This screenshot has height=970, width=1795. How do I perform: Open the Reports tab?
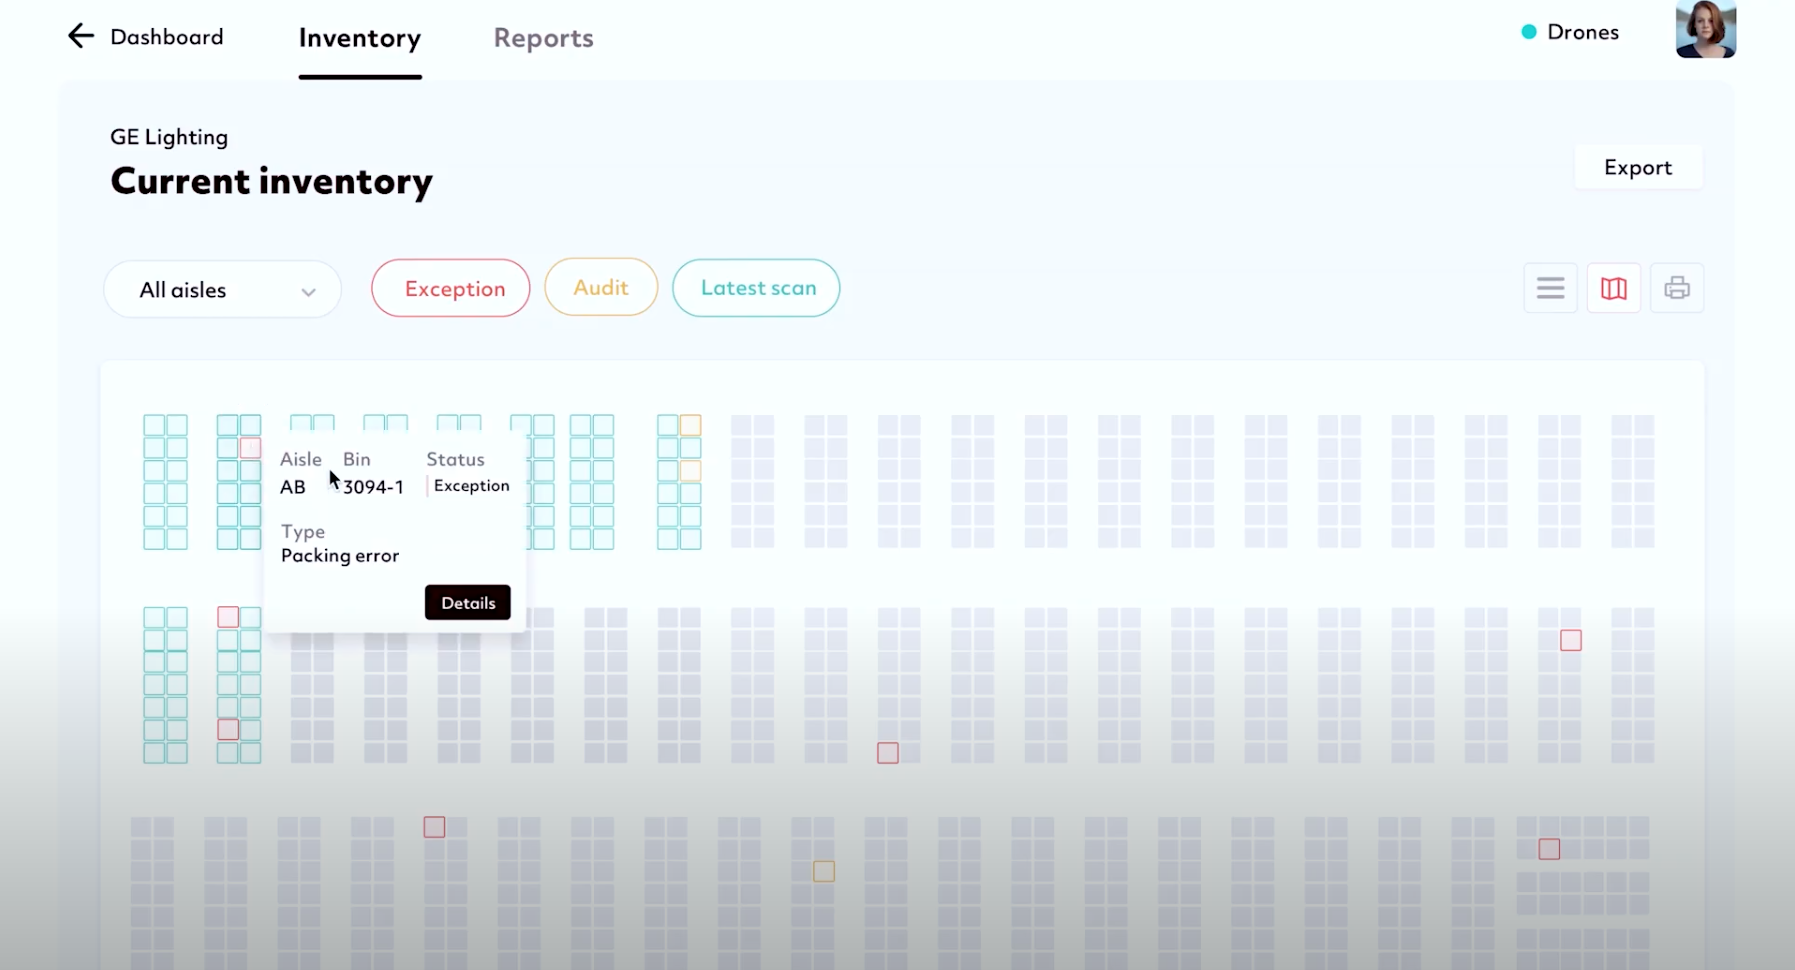click(543, 38)
